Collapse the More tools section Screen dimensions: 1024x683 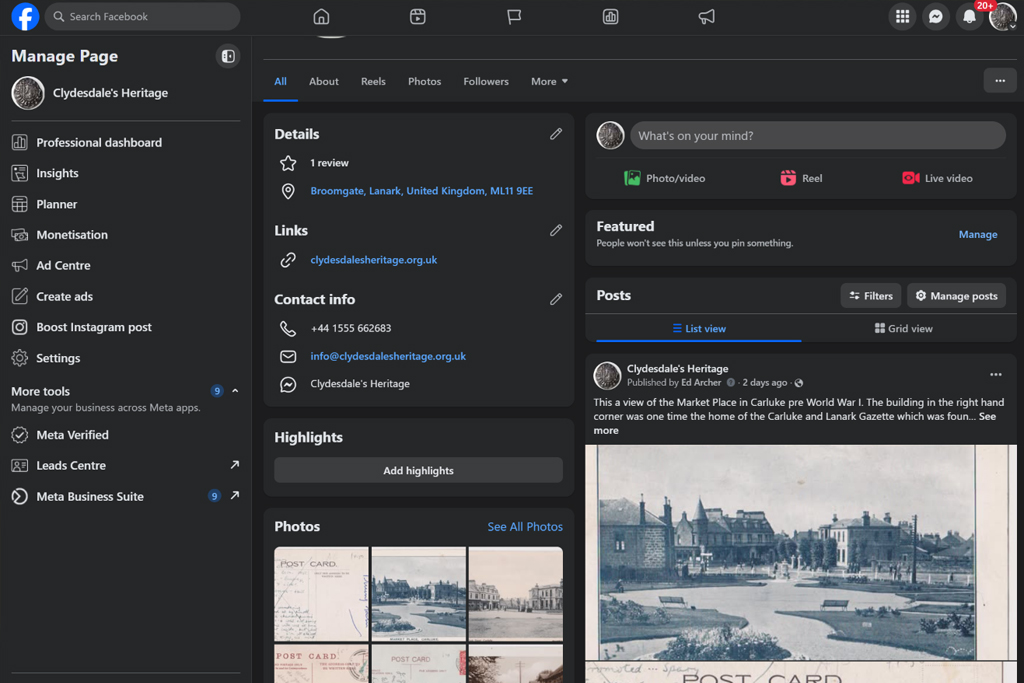[235, 390]
